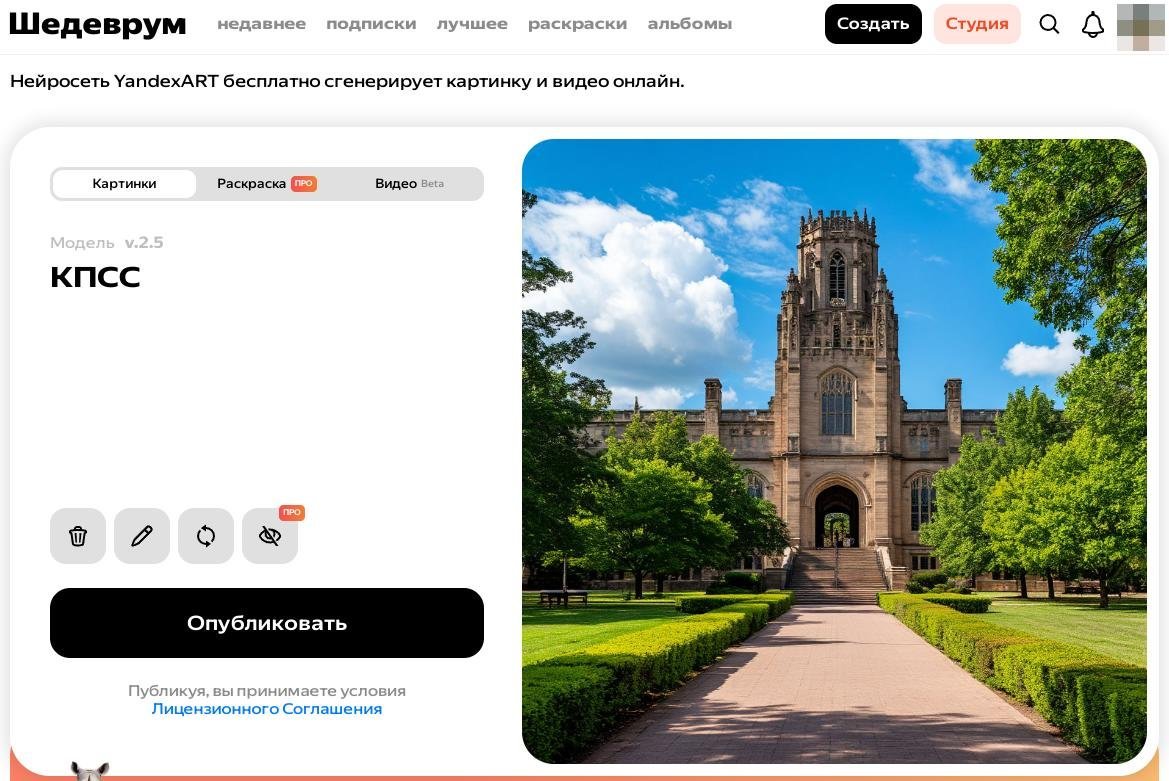This screenshot has height=781, width=1169.
Task: Click the Создать button
Action: click(873, 24)
